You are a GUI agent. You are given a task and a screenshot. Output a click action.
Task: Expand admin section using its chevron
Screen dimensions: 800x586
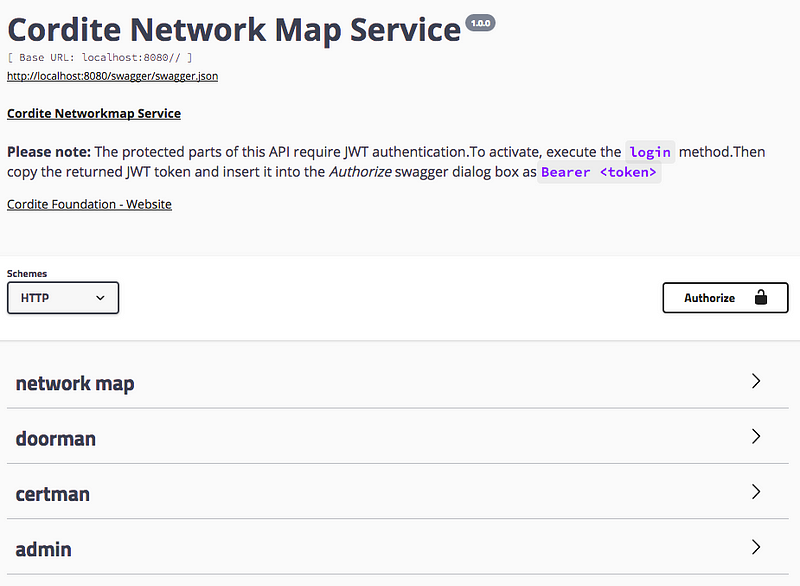click(756, 547)
